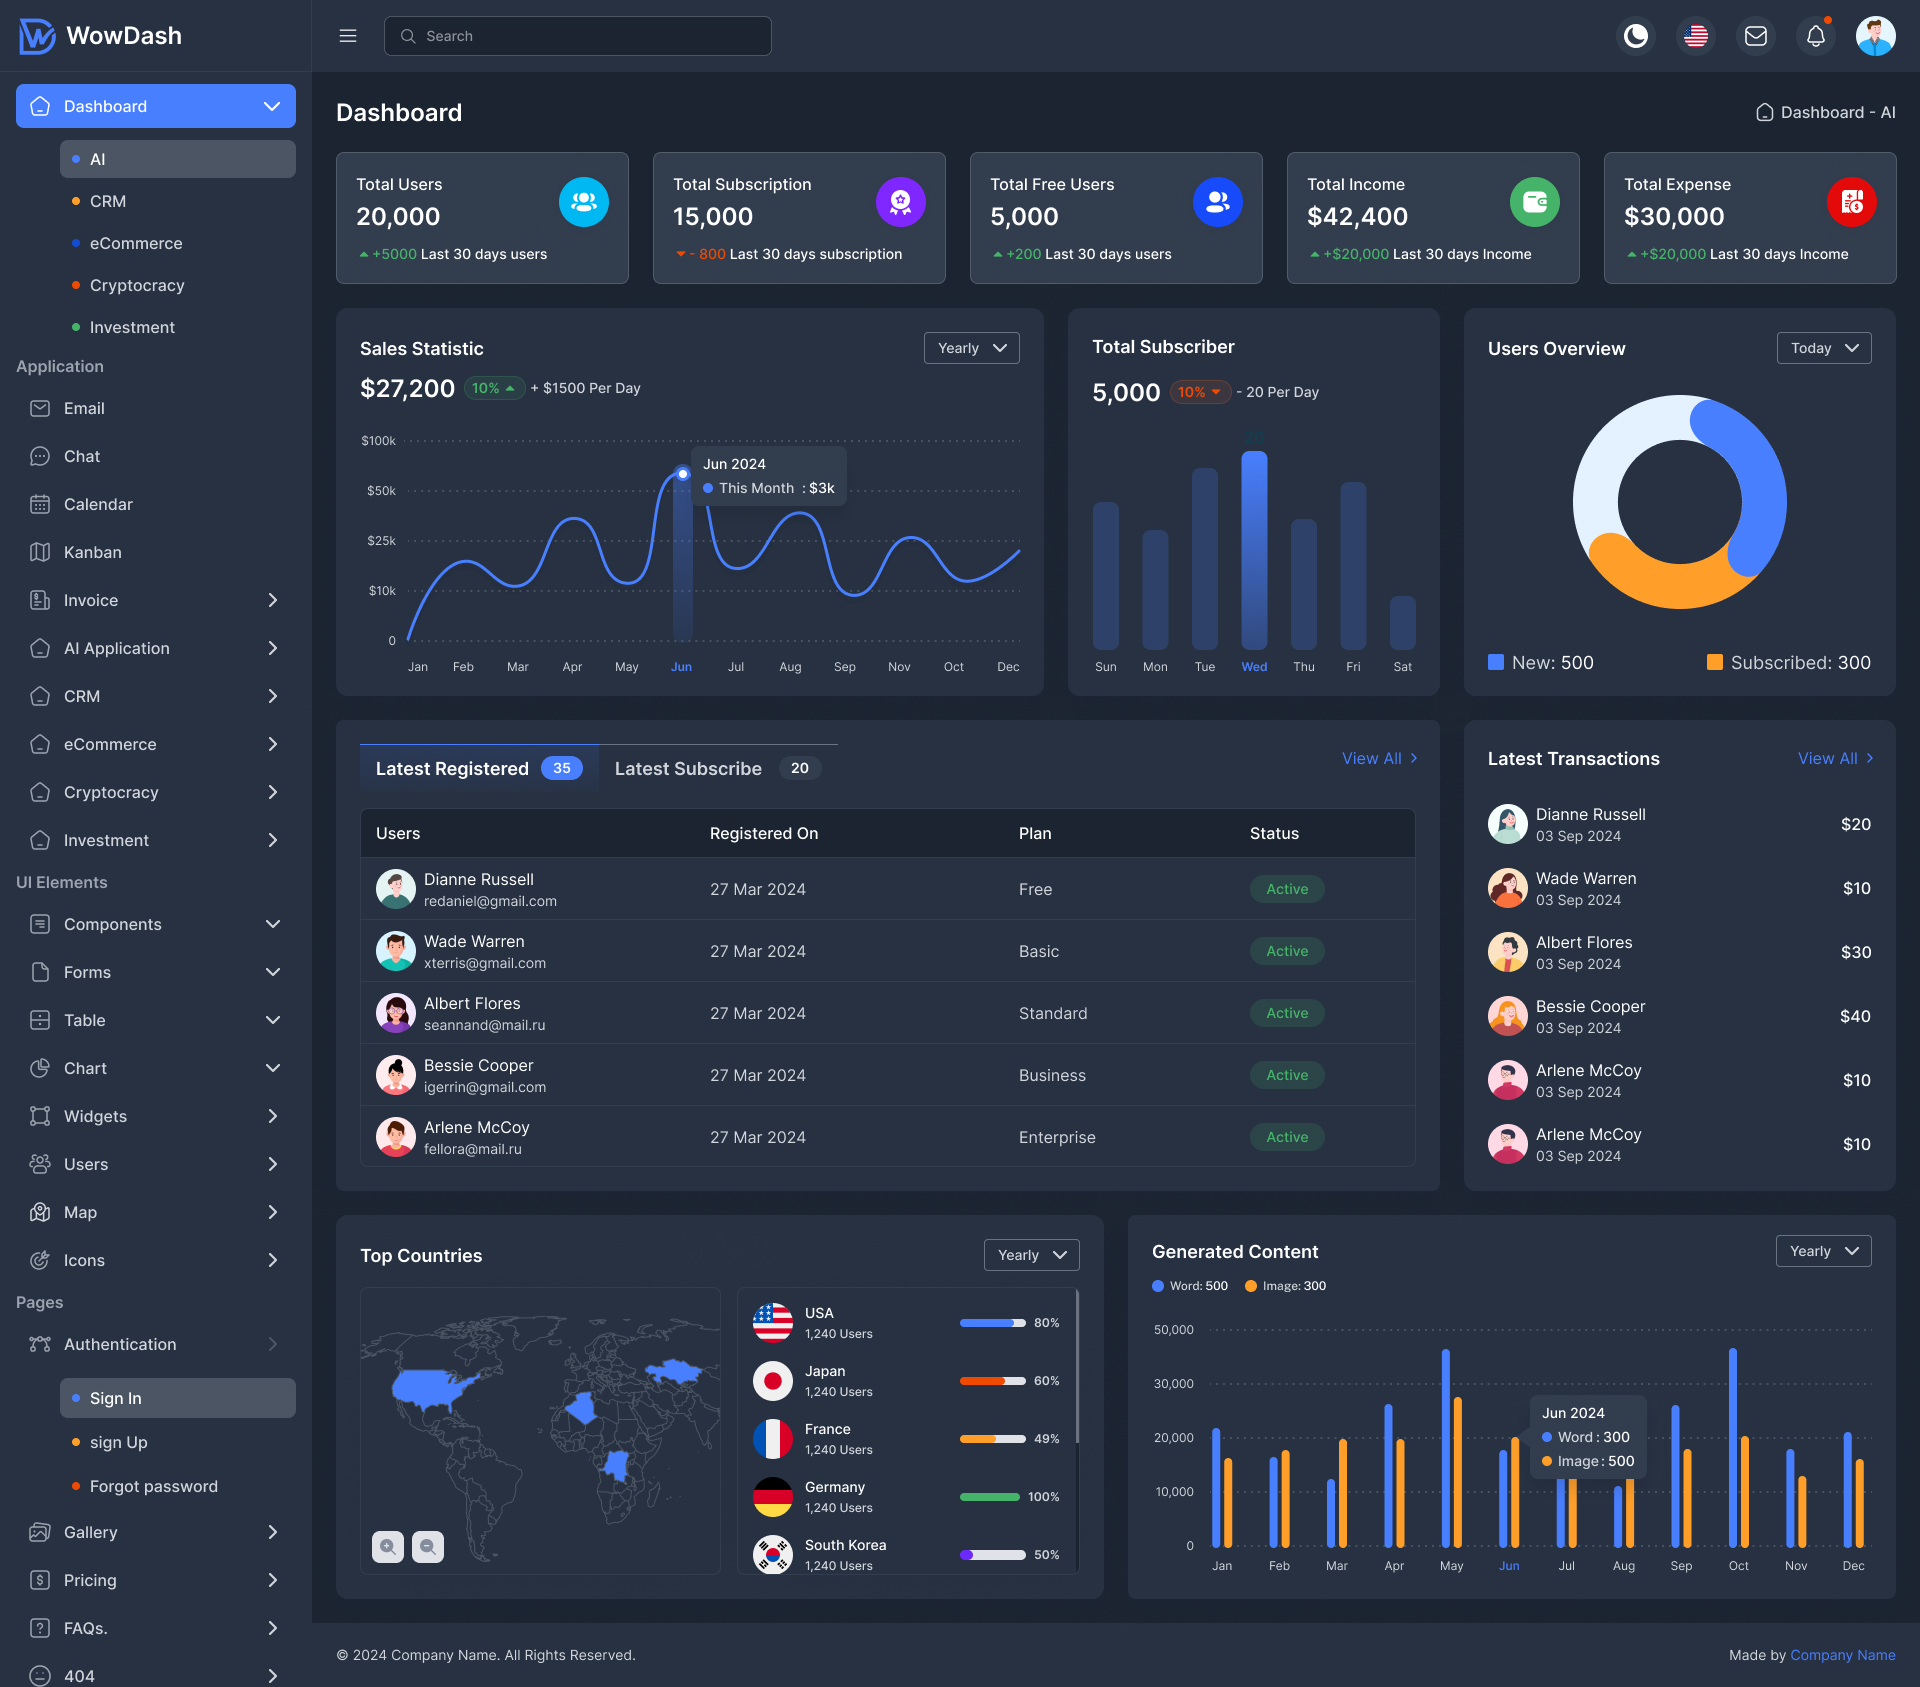Click the US flag language icon
The image size is (1920, 1687).
click(1696, 35)
